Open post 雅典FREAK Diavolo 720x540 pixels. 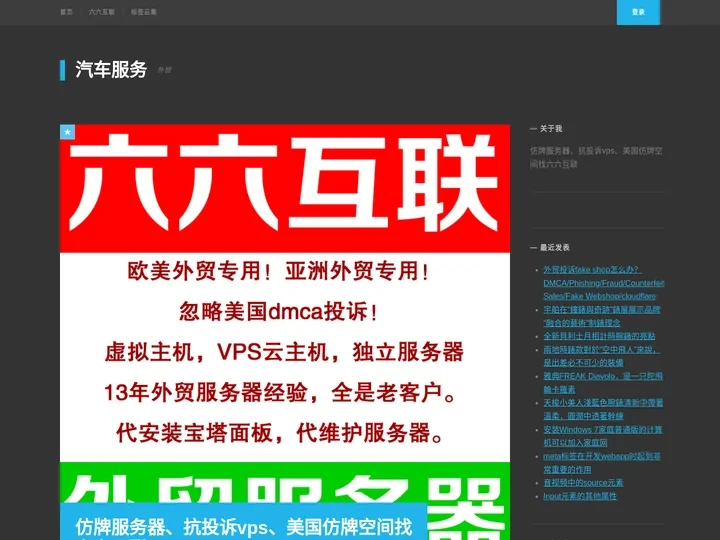[603, 382]
